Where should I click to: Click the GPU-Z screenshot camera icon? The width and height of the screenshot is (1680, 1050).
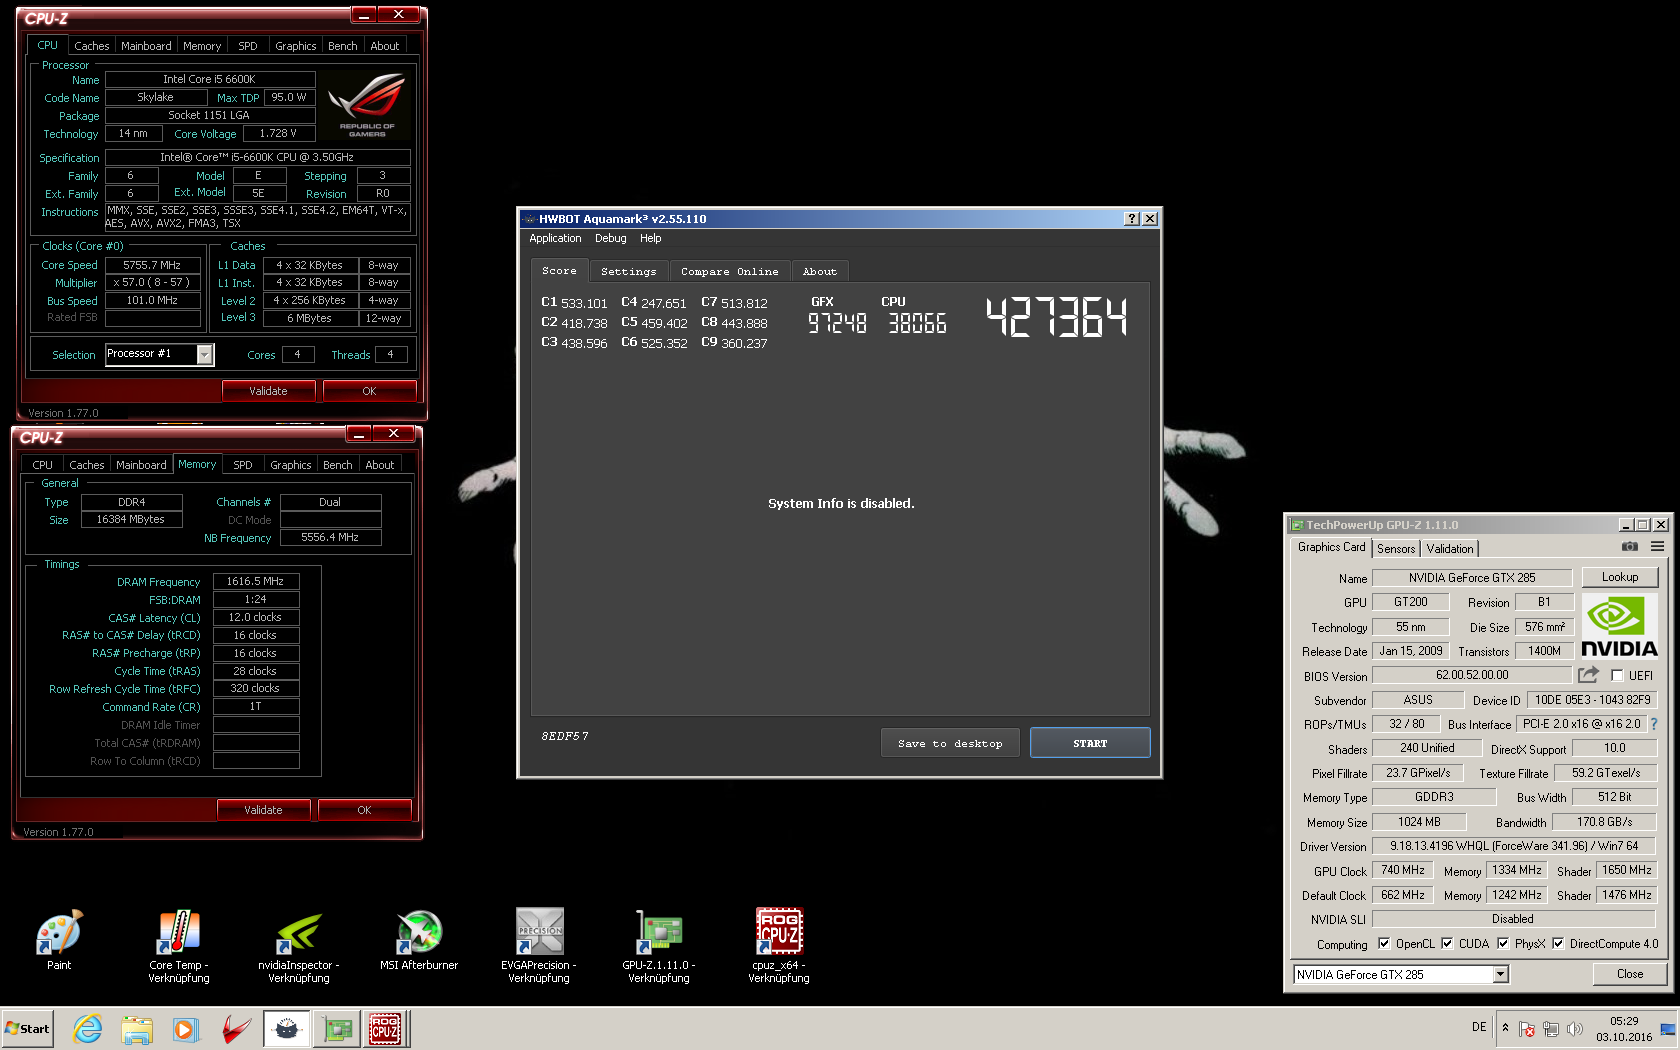pyautogui.click(x=1630, y=547)
